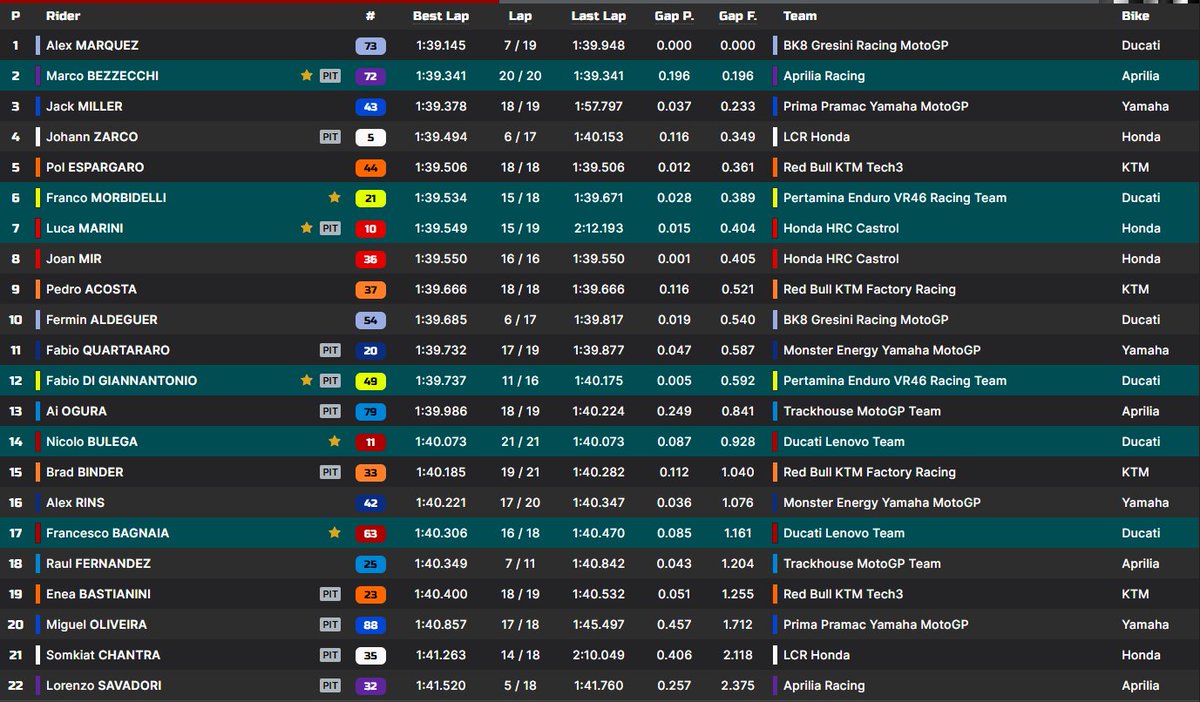Click the red number 36 badge of Joan Mir
1200x702 pixels.
(x=370, y=259)
